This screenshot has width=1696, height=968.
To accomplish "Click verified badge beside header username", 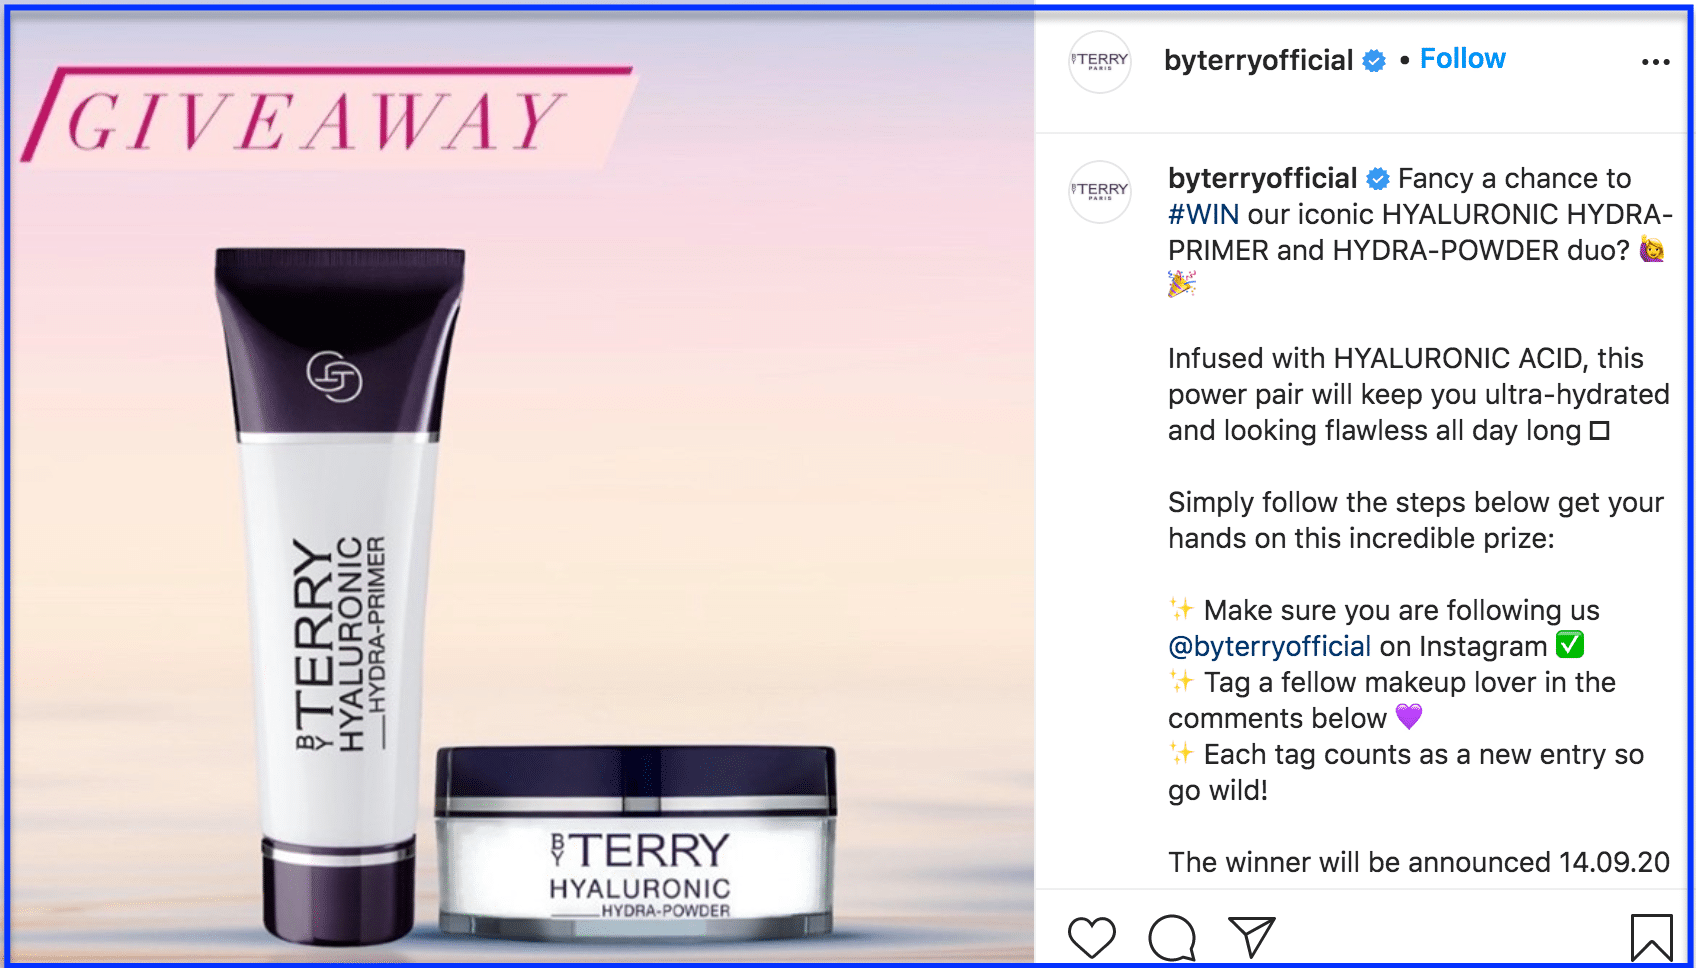I will [1375, 61].
